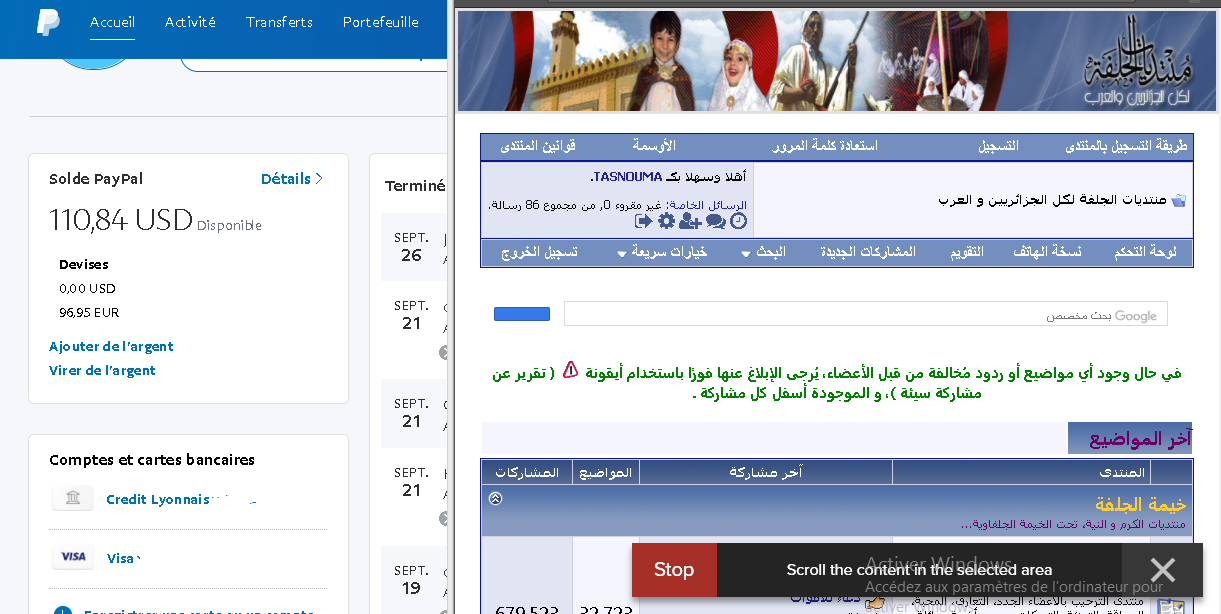The image size is (1221, 614).
Task: Expand PayPal balance Détails chevron
Action: [x=319, y=179]
